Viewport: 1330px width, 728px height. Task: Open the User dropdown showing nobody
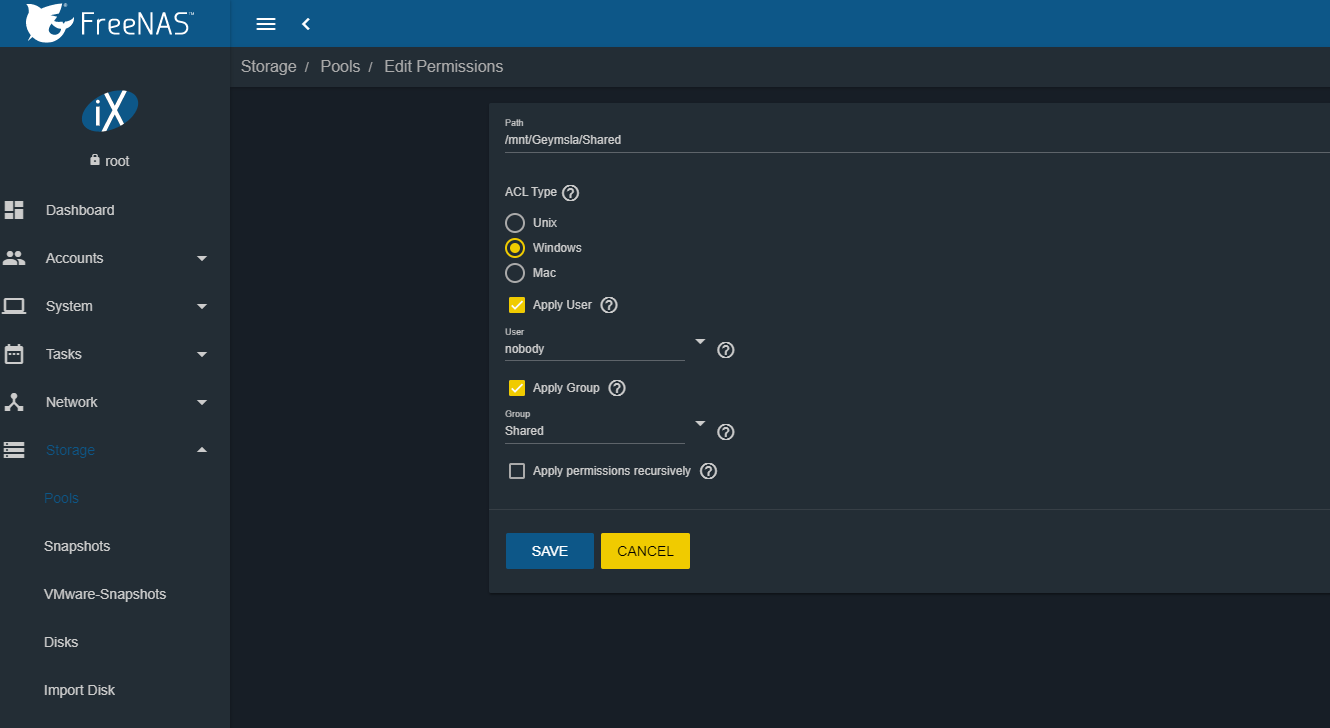pyautogui.click(x=595, y=349)
